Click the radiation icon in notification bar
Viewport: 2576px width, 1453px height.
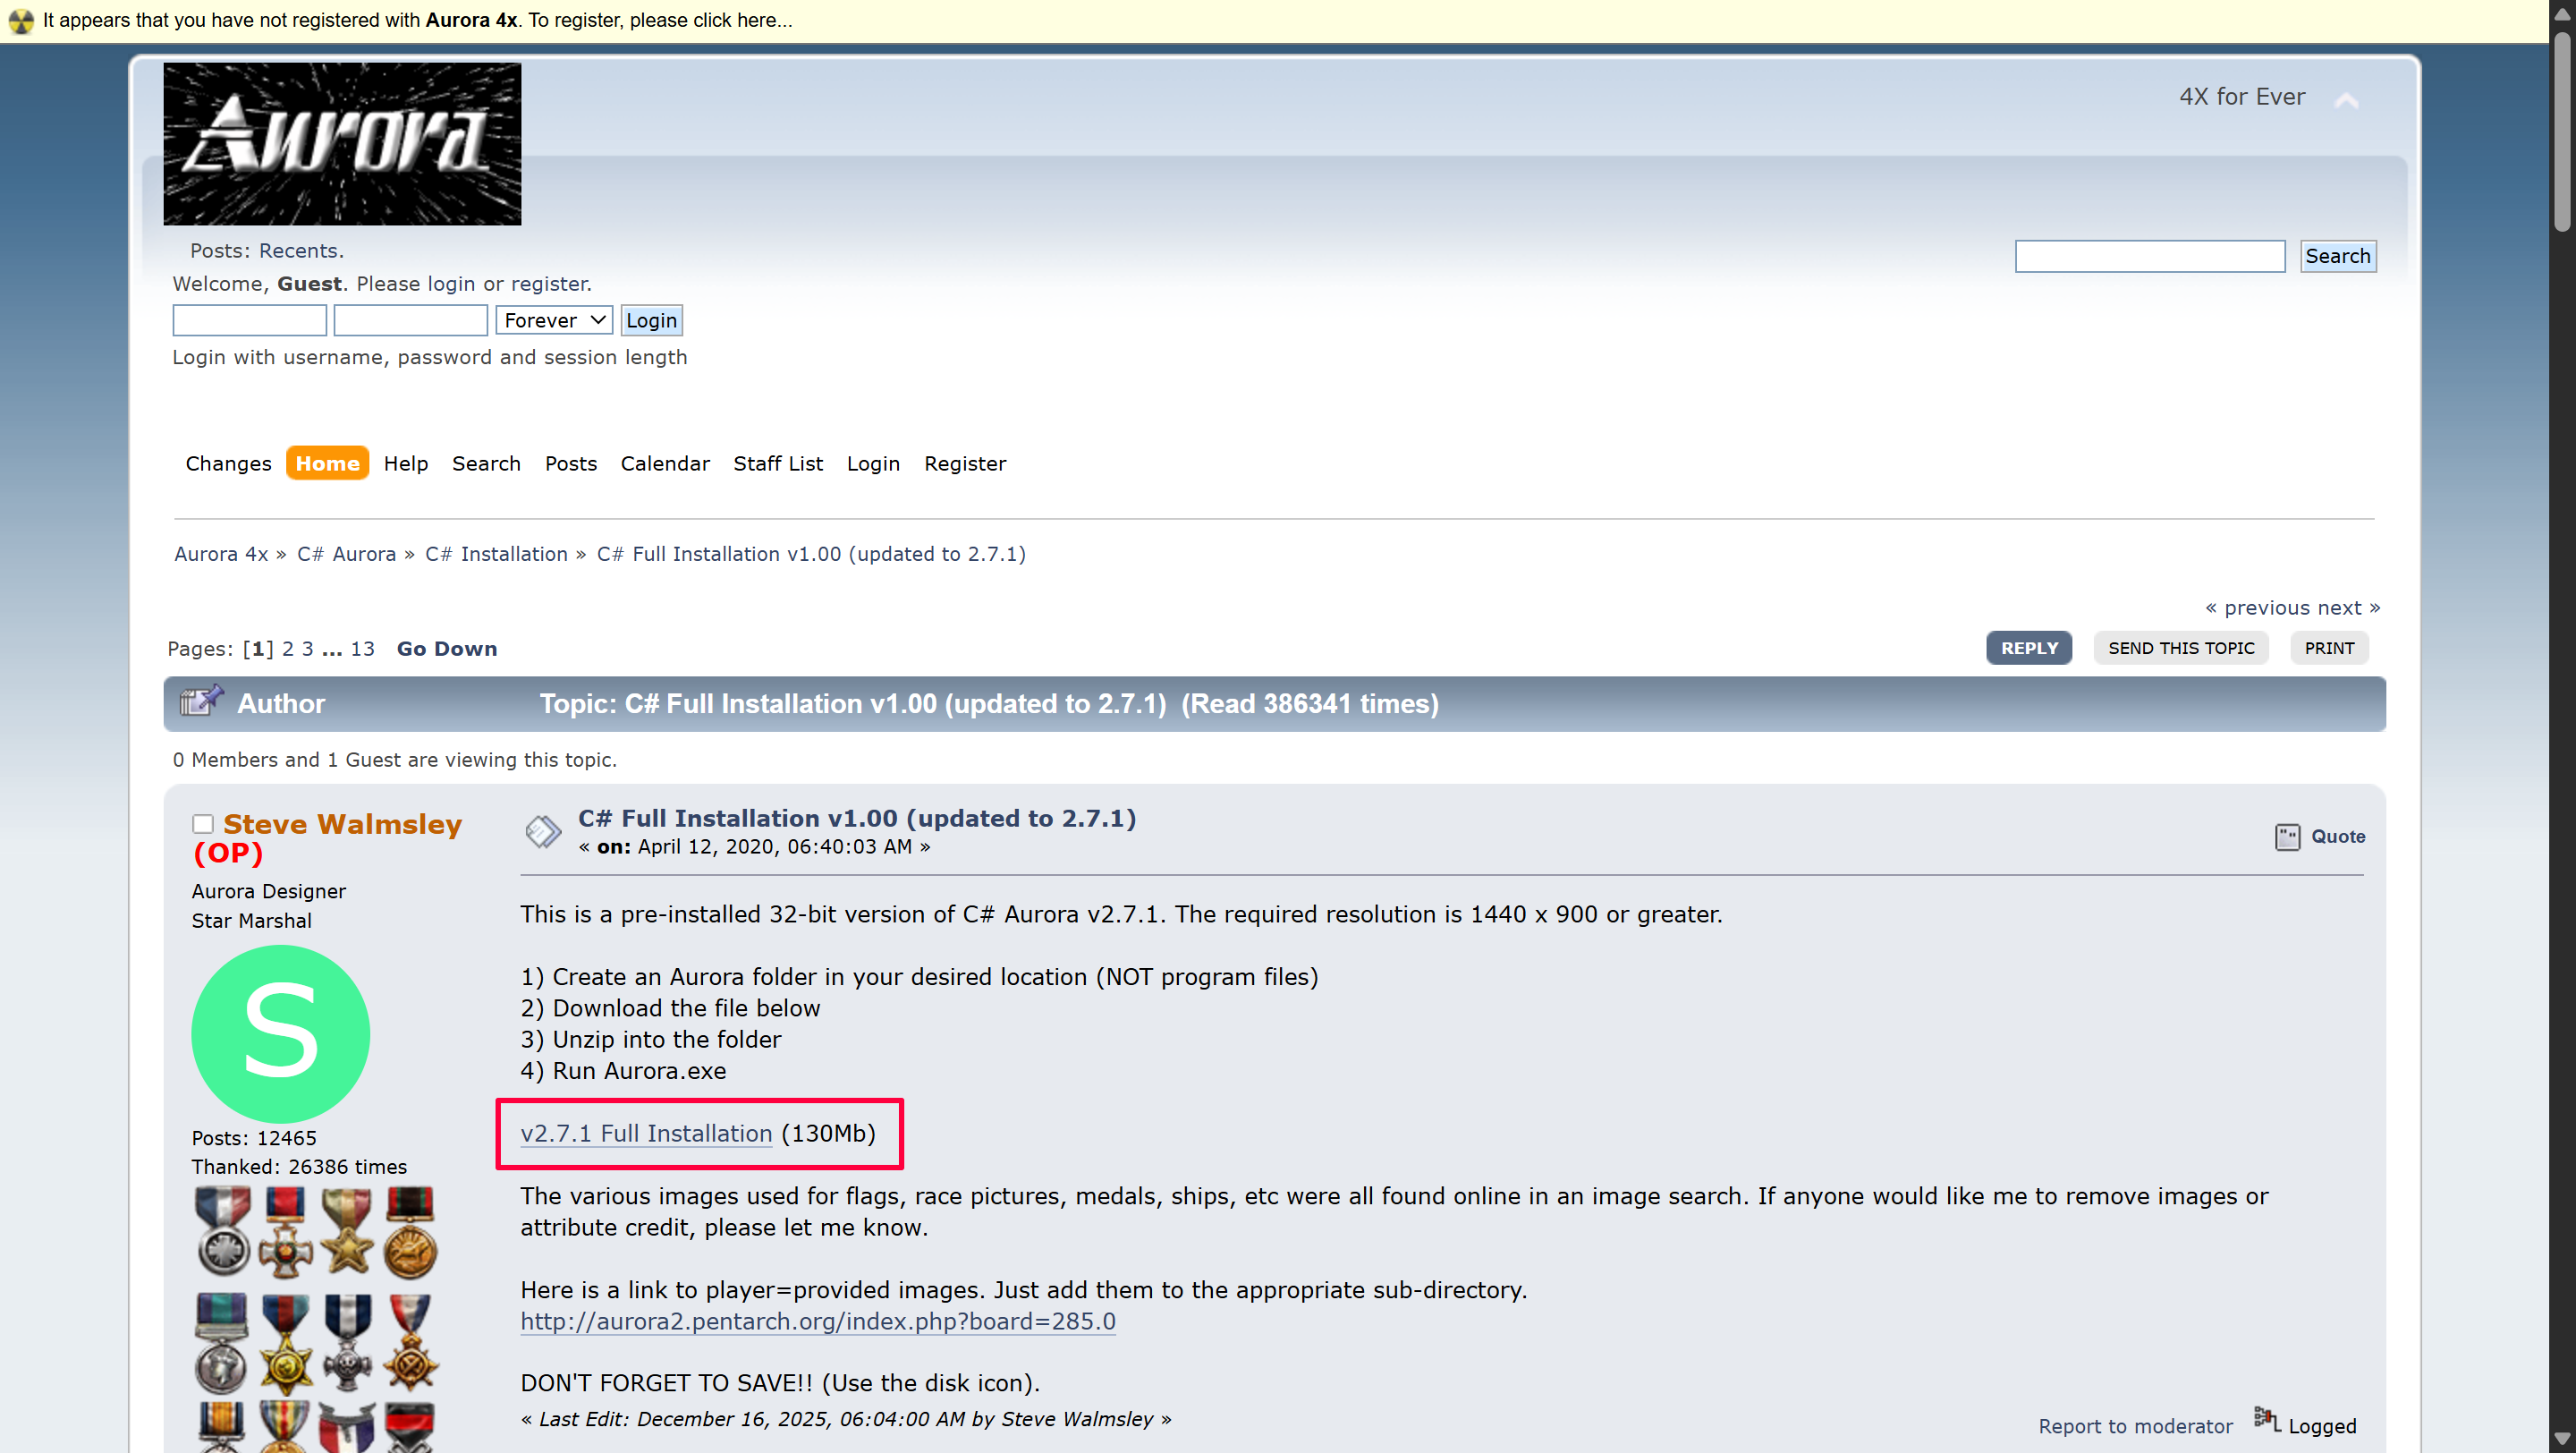click(x=21, y=21)
